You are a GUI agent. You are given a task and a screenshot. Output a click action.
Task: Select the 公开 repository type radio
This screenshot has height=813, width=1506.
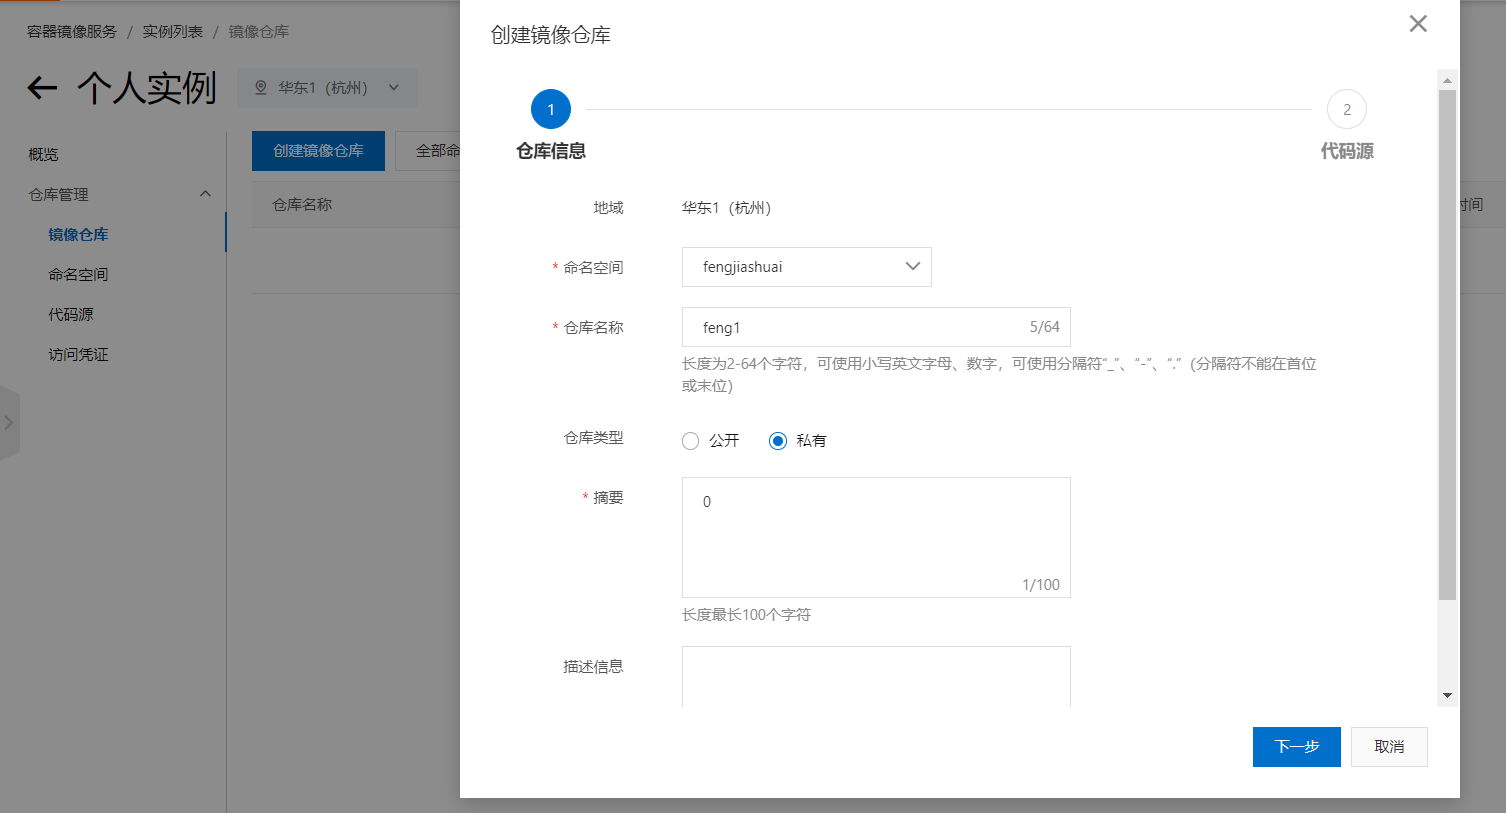(x=690, y=441)
